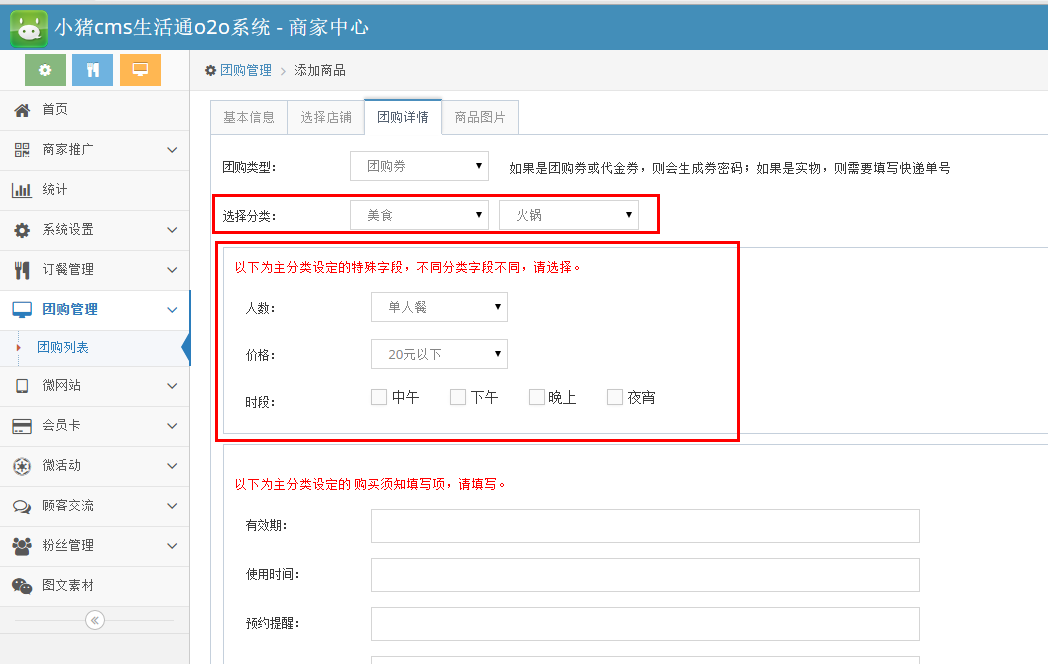1048x664 pixels.
Task: Enable the 夜宵 checkbox
Action: [614, 397]
